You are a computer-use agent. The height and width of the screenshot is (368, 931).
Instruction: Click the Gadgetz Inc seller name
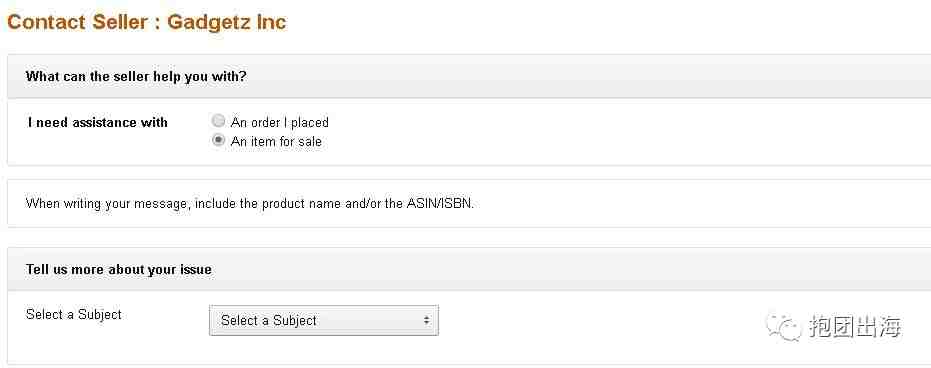(x=227, y=22)
